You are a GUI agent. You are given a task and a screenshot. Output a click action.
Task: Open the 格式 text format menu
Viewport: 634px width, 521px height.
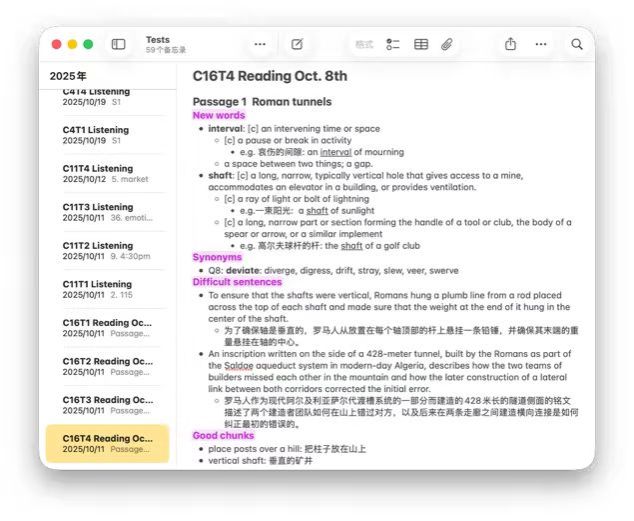pyautogui.click(x=364, y=45)
